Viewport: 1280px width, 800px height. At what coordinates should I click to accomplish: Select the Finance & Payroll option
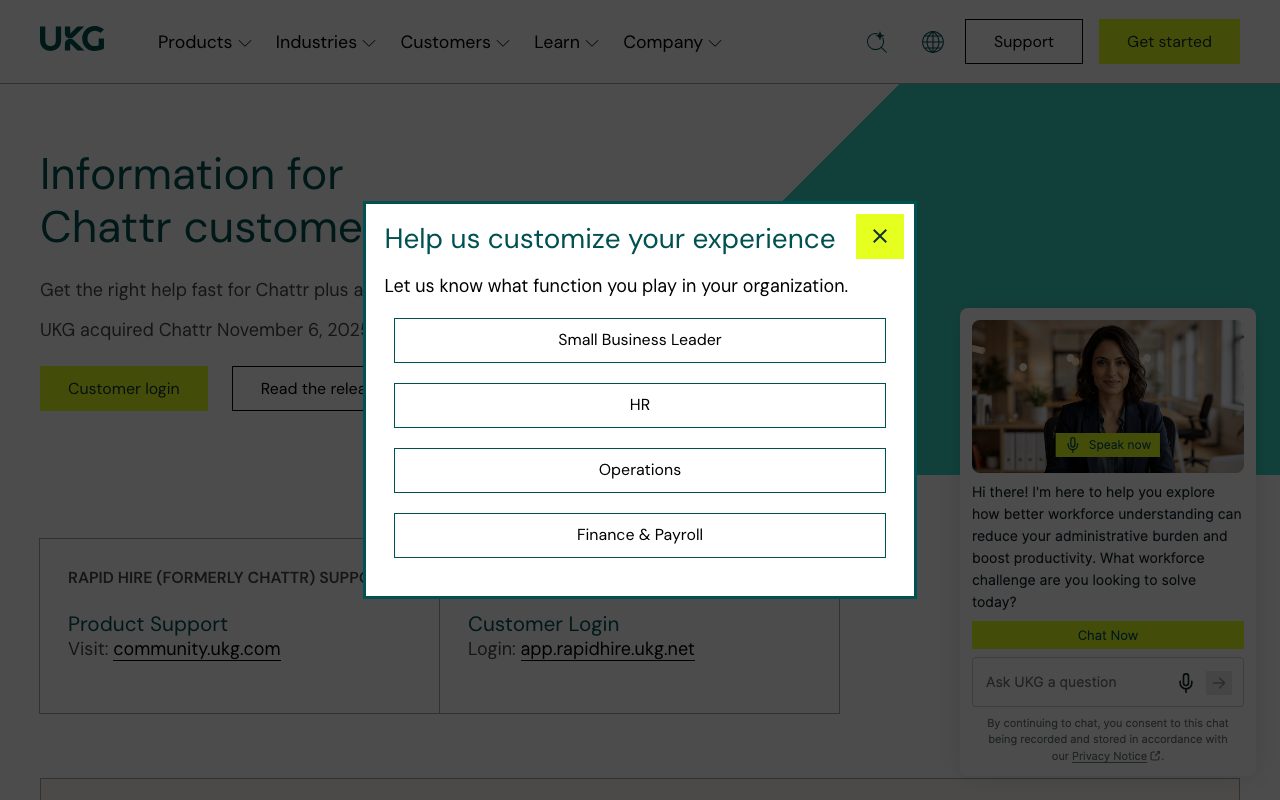(640, 535)
